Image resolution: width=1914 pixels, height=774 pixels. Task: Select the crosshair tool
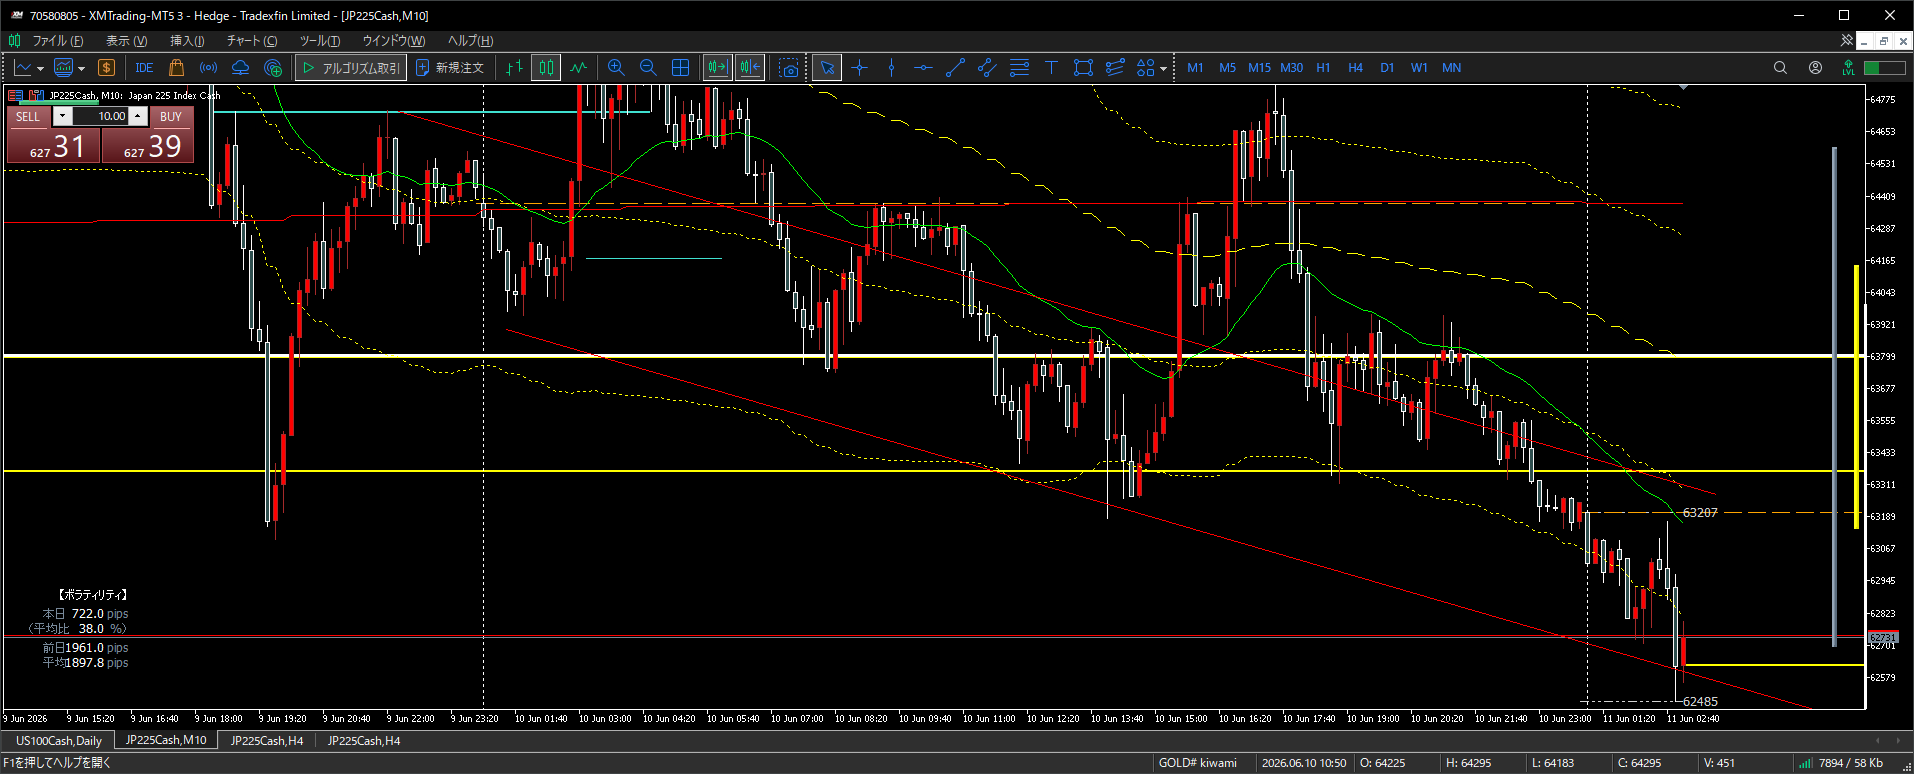[859, 68]
